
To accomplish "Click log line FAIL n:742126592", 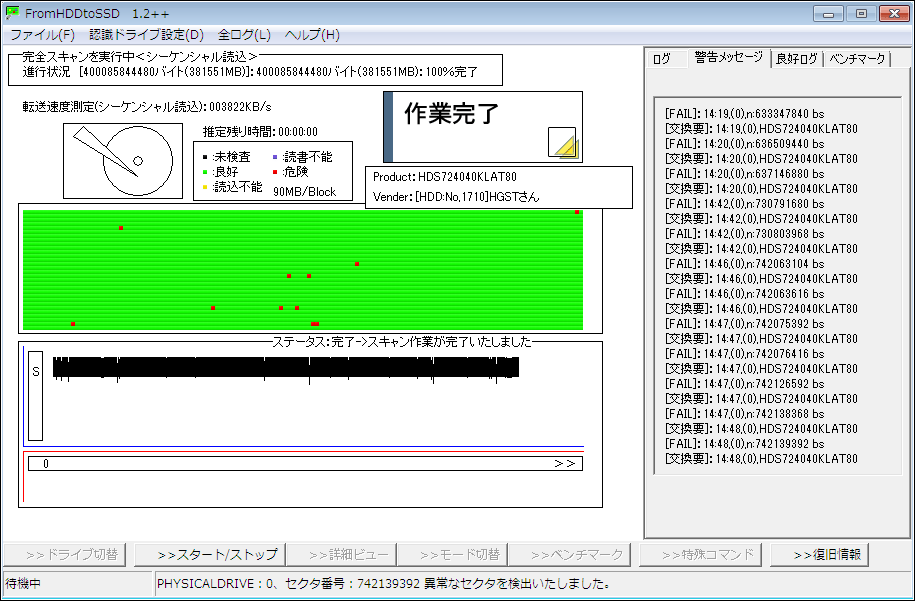I will [745, 384].
